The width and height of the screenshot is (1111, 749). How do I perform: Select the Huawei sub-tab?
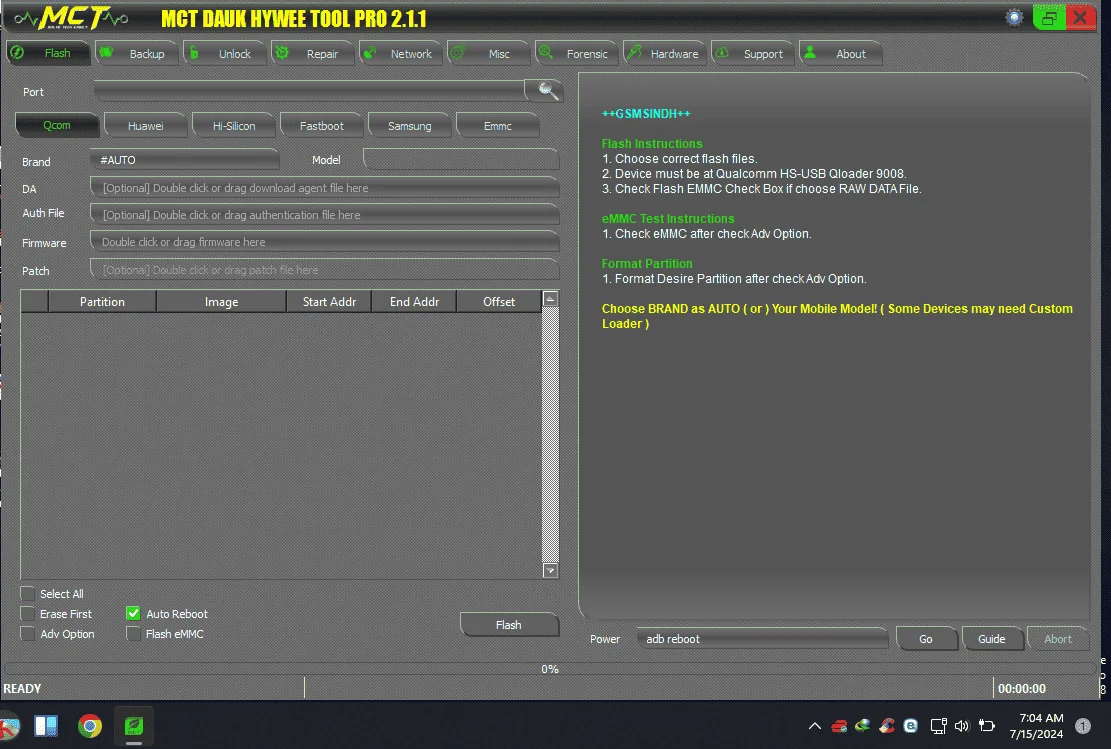(145, 126)
